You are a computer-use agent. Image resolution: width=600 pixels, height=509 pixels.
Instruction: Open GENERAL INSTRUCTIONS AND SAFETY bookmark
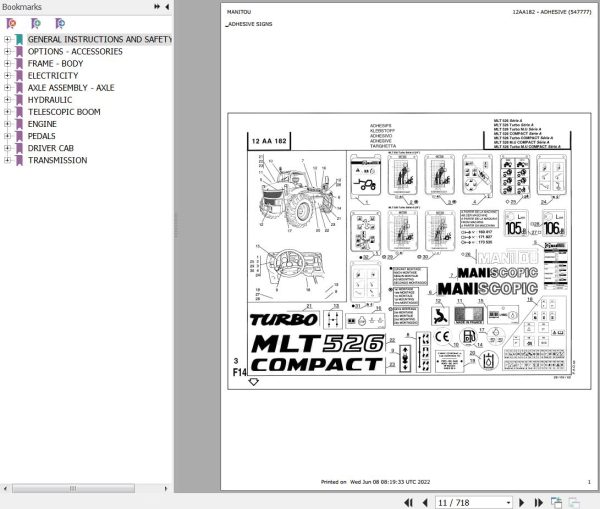(99, 39)
